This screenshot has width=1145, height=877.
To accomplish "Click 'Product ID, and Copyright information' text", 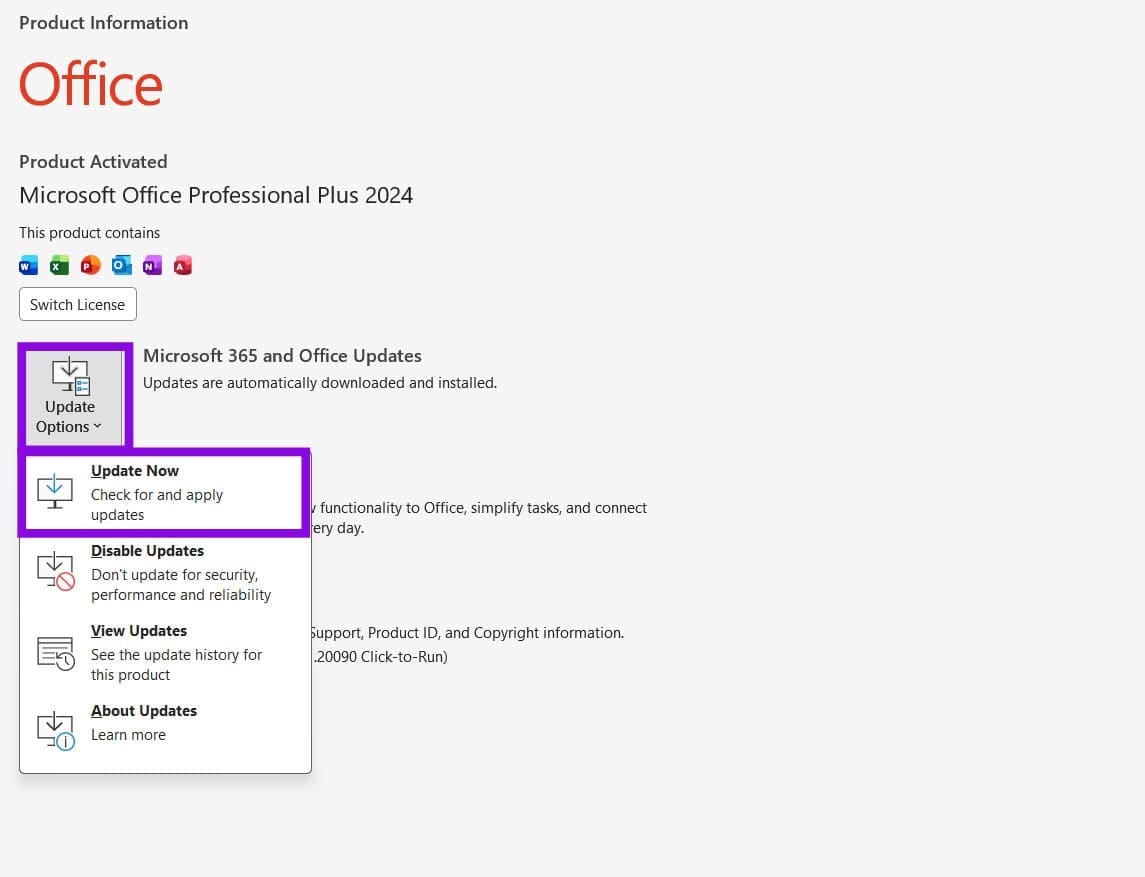I will (x=496, y=632).
